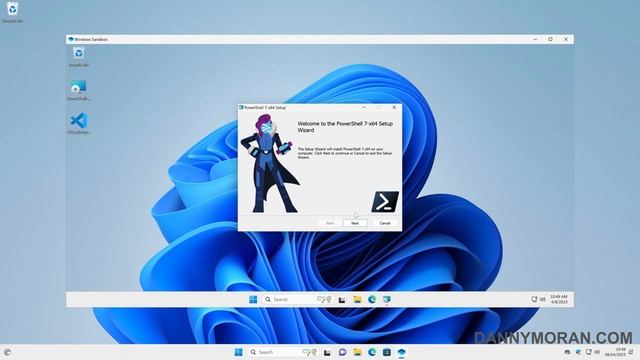Open host Start menu

click(238, 352)
